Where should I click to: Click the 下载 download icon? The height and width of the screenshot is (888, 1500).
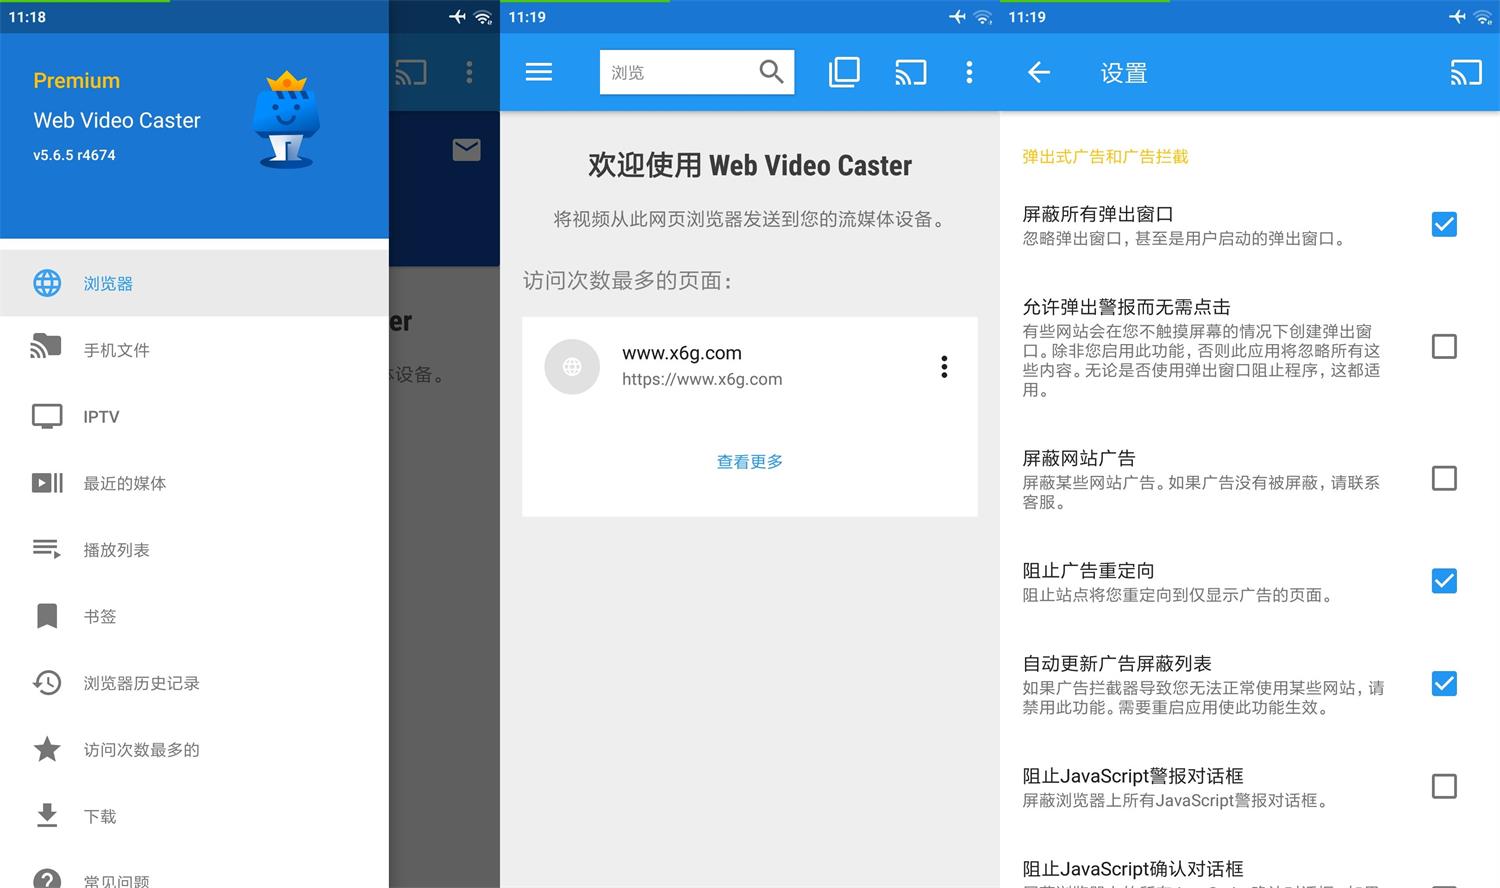[x=47, y=816]
